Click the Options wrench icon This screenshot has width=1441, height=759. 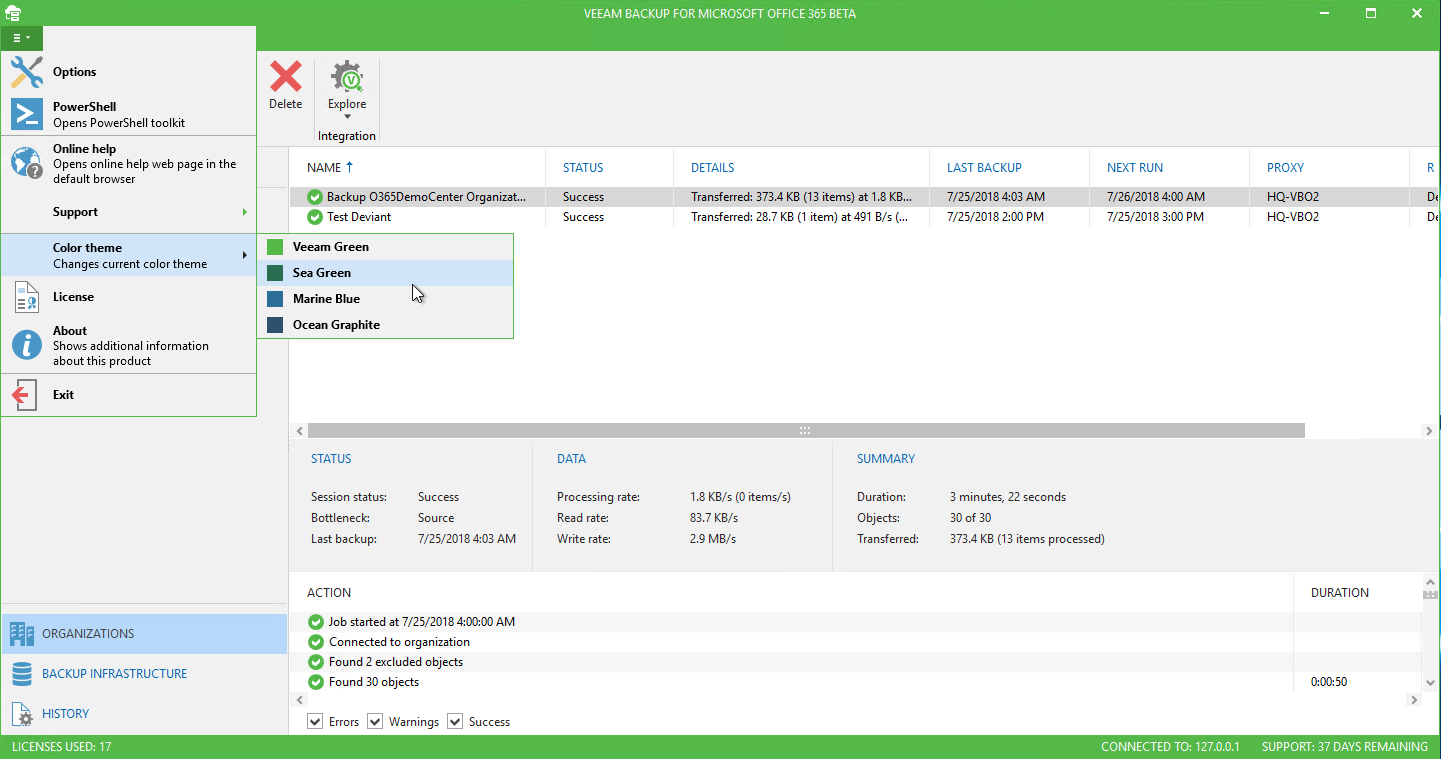click(27, 72)
